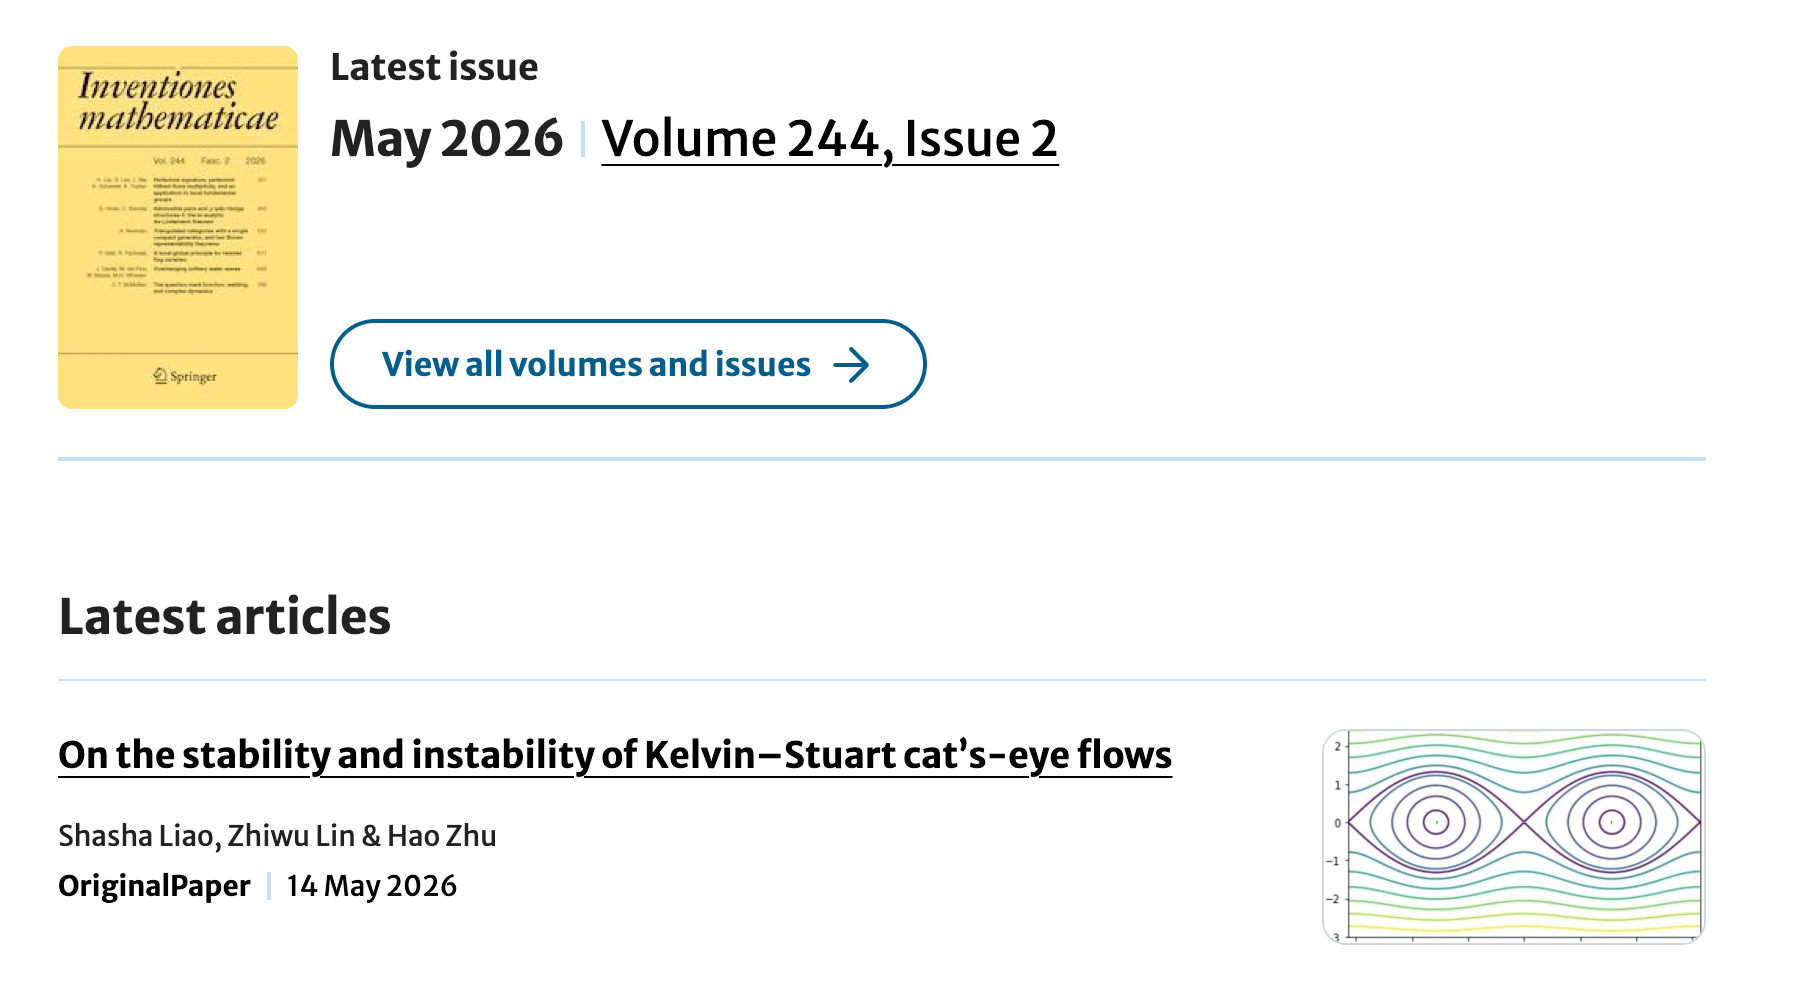The height and width of the screenshot is (986, 1796).
Task: Open the Volume 244, Issue 2 link
Action: [829, 138]
